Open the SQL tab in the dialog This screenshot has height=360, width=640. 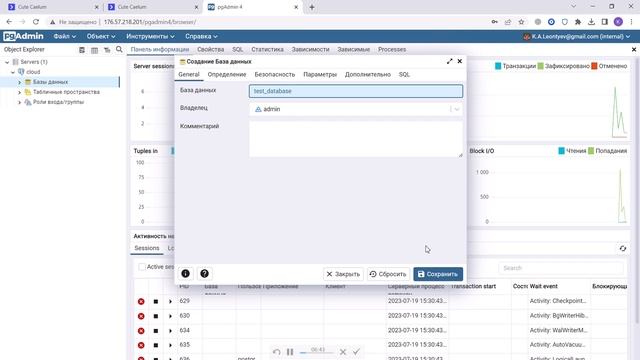[404, 74]
